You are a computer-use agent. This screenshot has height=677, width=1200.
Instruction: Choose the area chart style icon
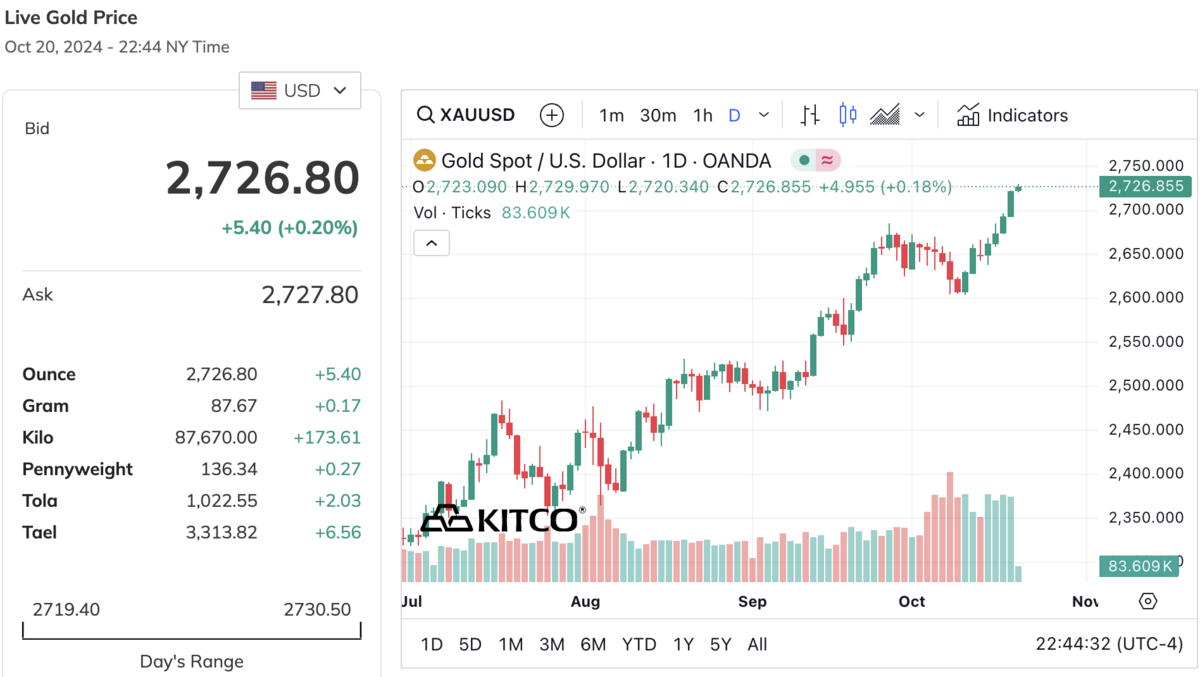click(885, 115)
